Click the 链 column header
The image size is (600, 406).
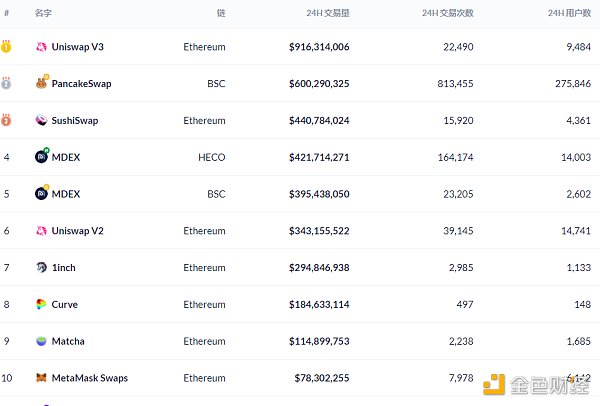pos(220,13)
